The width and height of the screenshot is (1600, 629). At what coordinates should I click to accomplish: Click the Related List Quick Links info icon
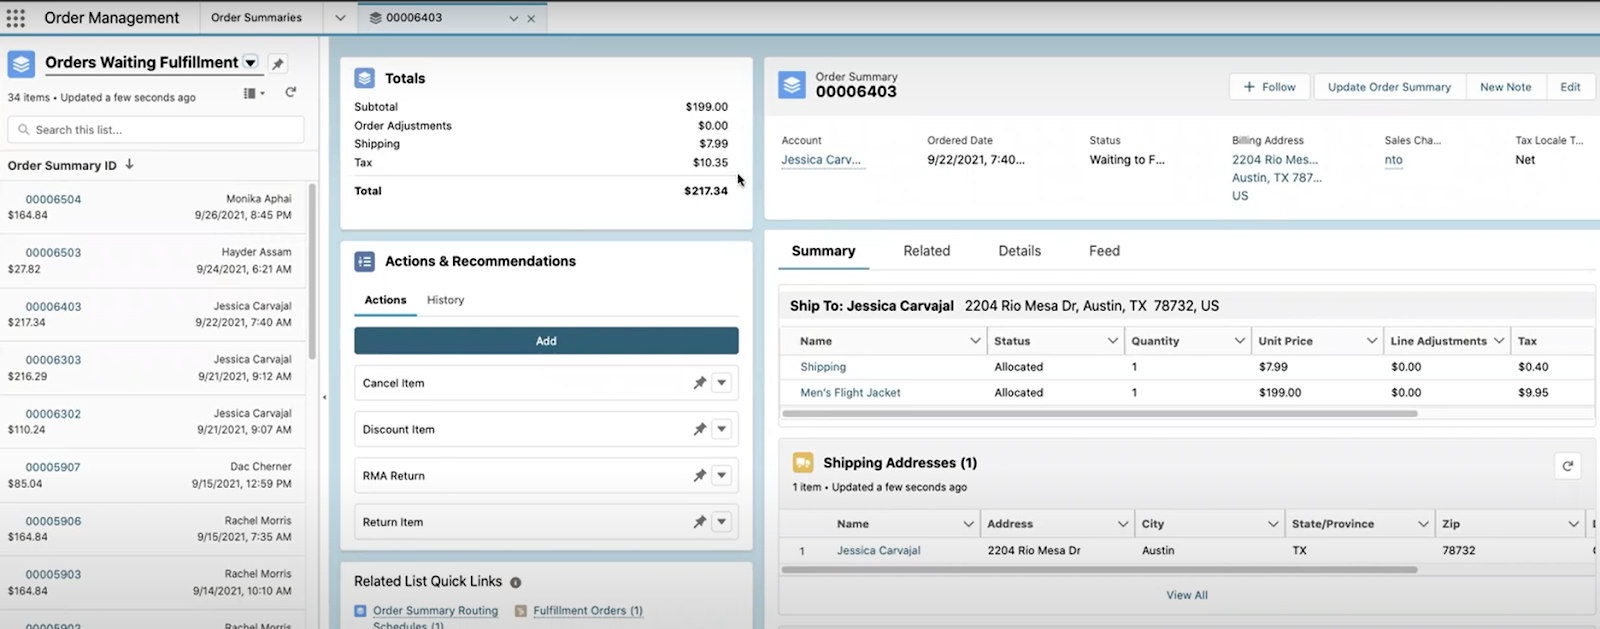[516, 582]
